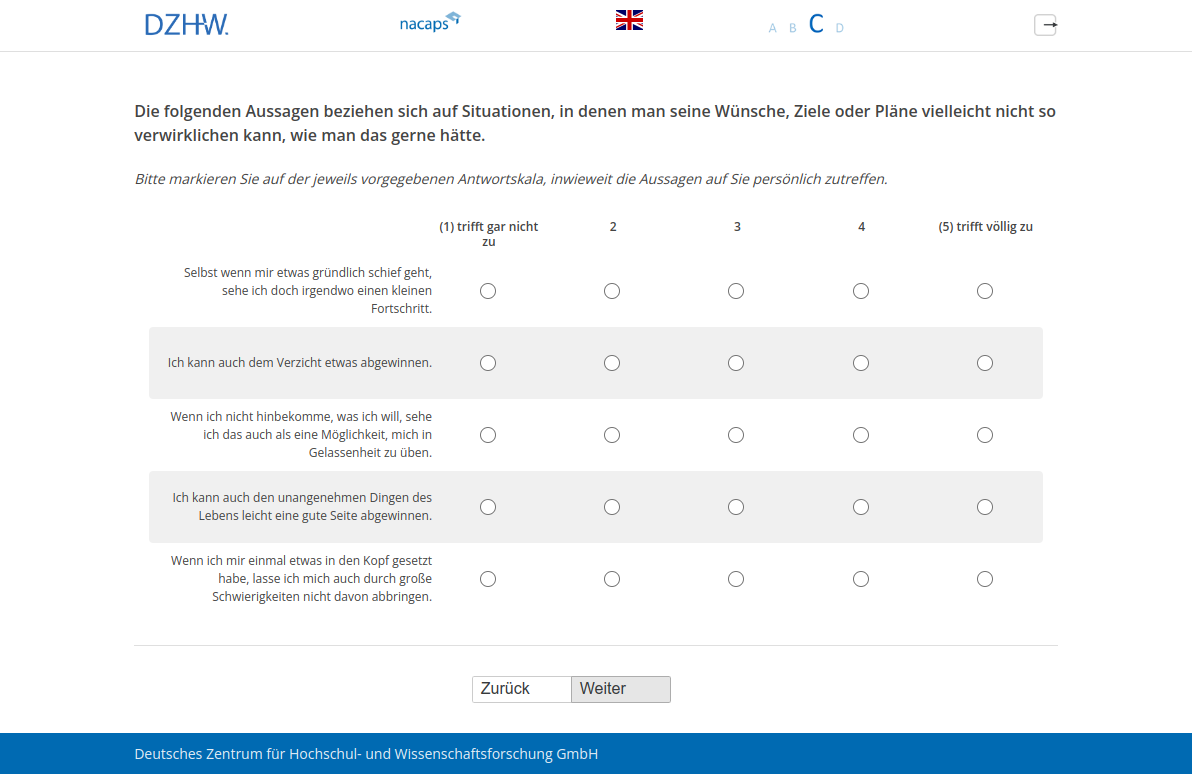Select font size B

[793, 28]
